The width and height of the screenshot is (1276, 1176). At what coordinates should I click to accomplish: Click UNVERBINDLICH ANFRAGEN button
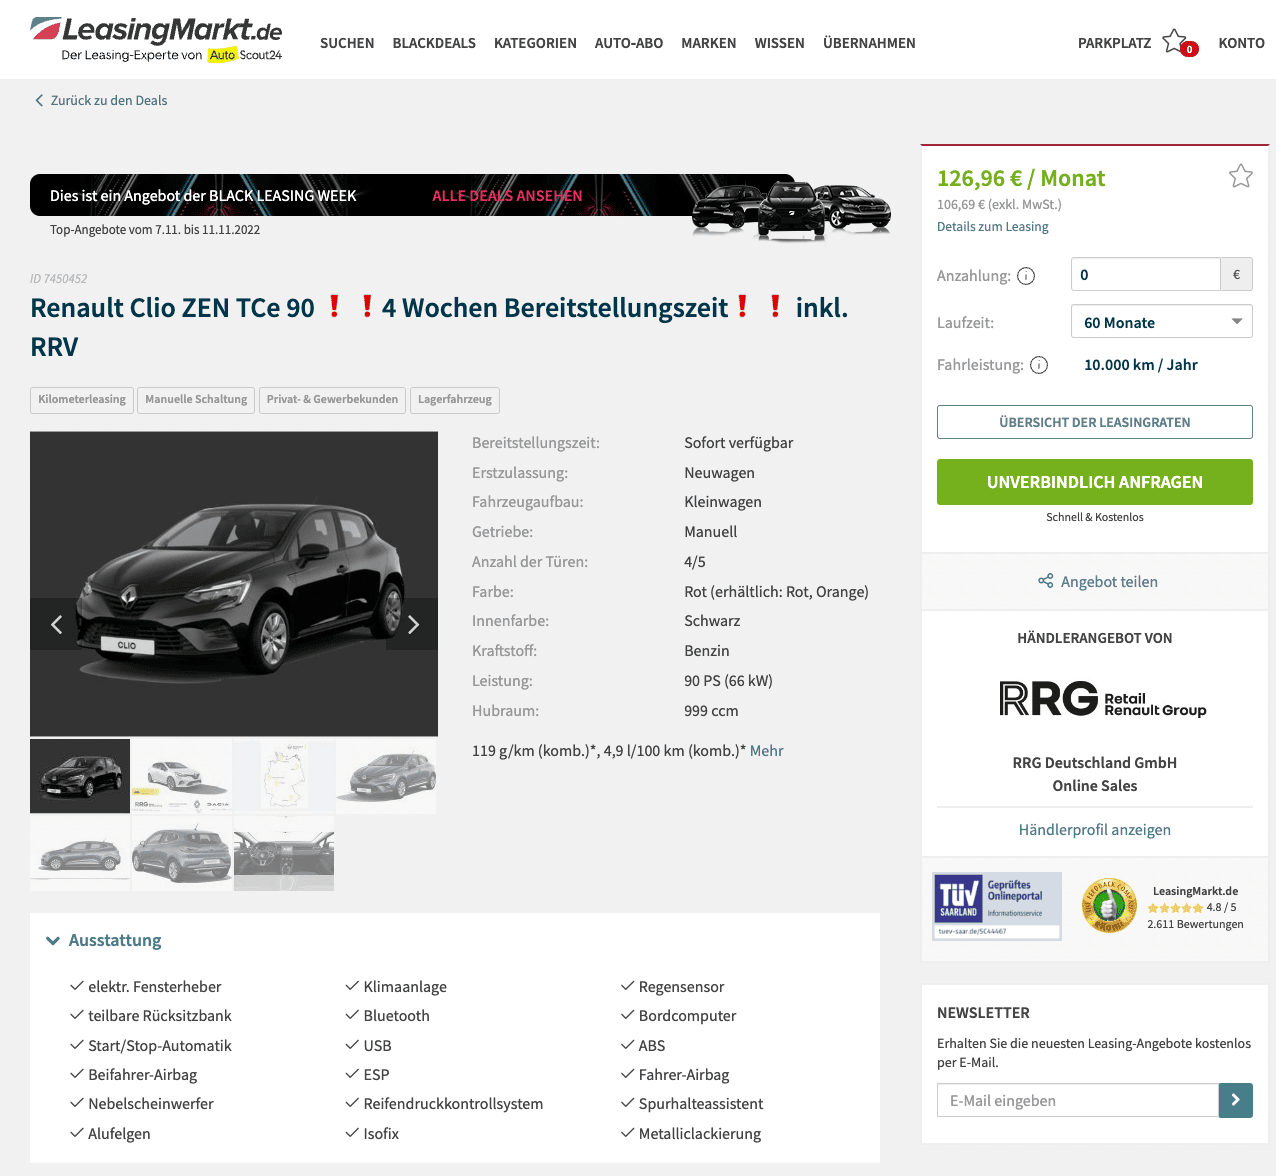pyautogui.click(x=1095, y=482)
